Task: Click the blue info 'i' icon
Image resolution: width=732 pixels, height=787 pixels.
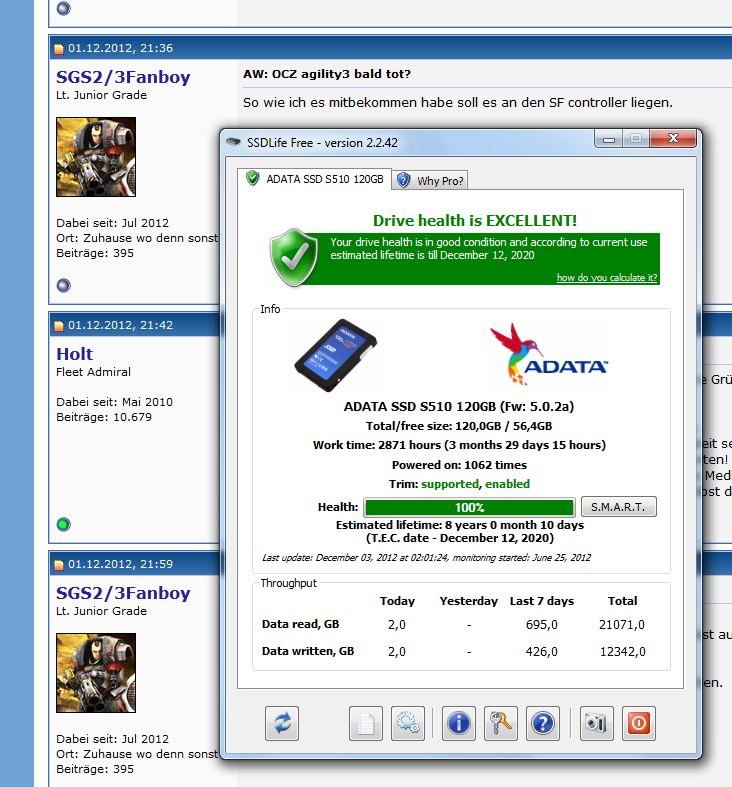Action: [x=459, y=723]
